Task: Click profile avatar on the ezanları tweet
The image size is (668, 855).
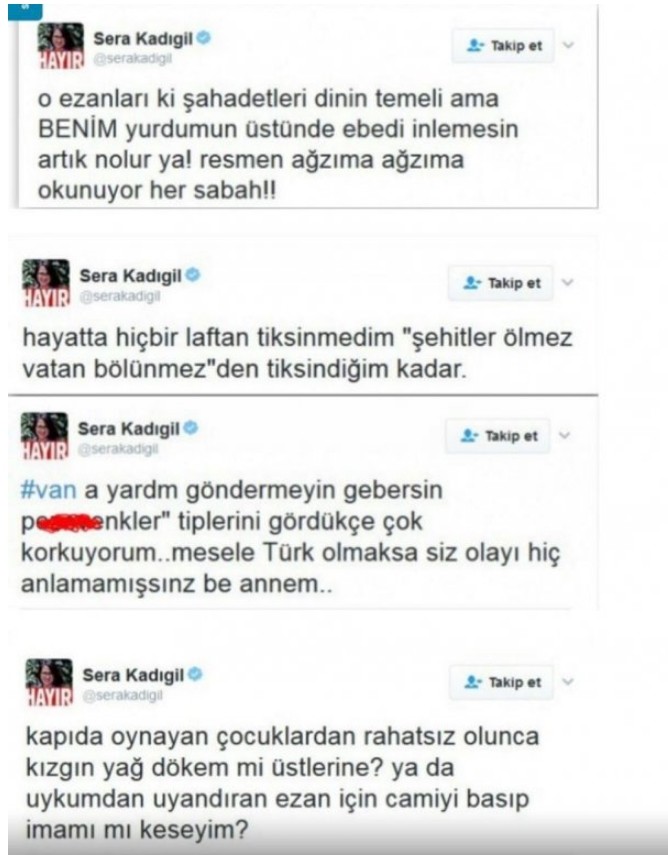Action: tap(61, 46)
